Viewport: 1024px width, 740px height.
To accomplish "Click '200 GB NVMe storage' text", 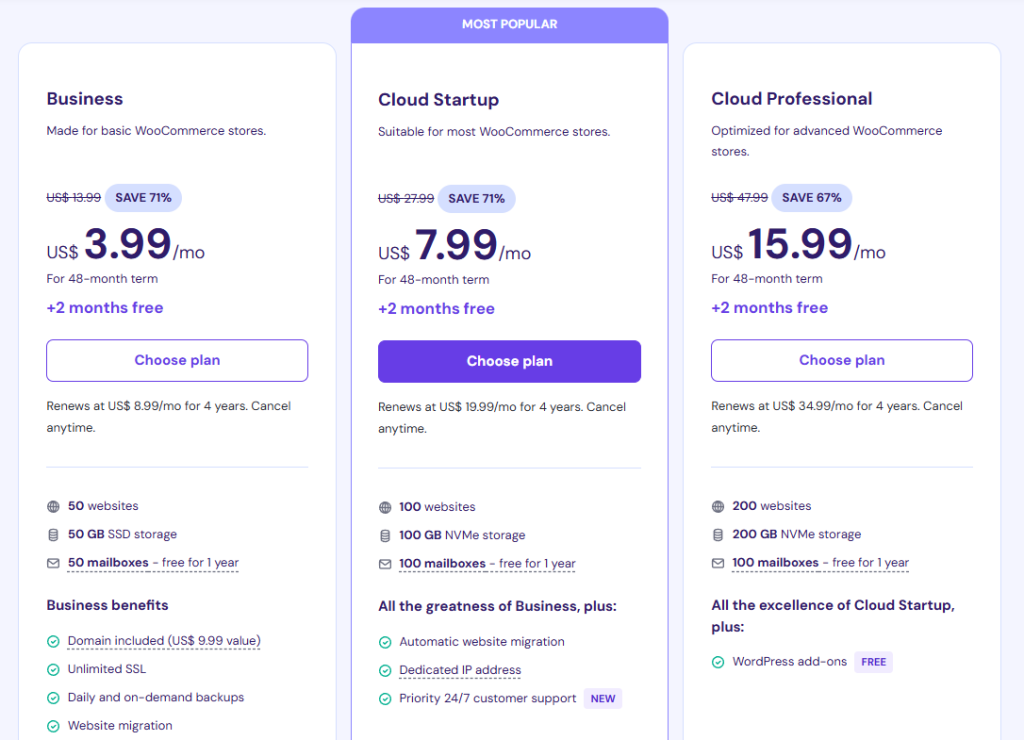I will 797,534.
